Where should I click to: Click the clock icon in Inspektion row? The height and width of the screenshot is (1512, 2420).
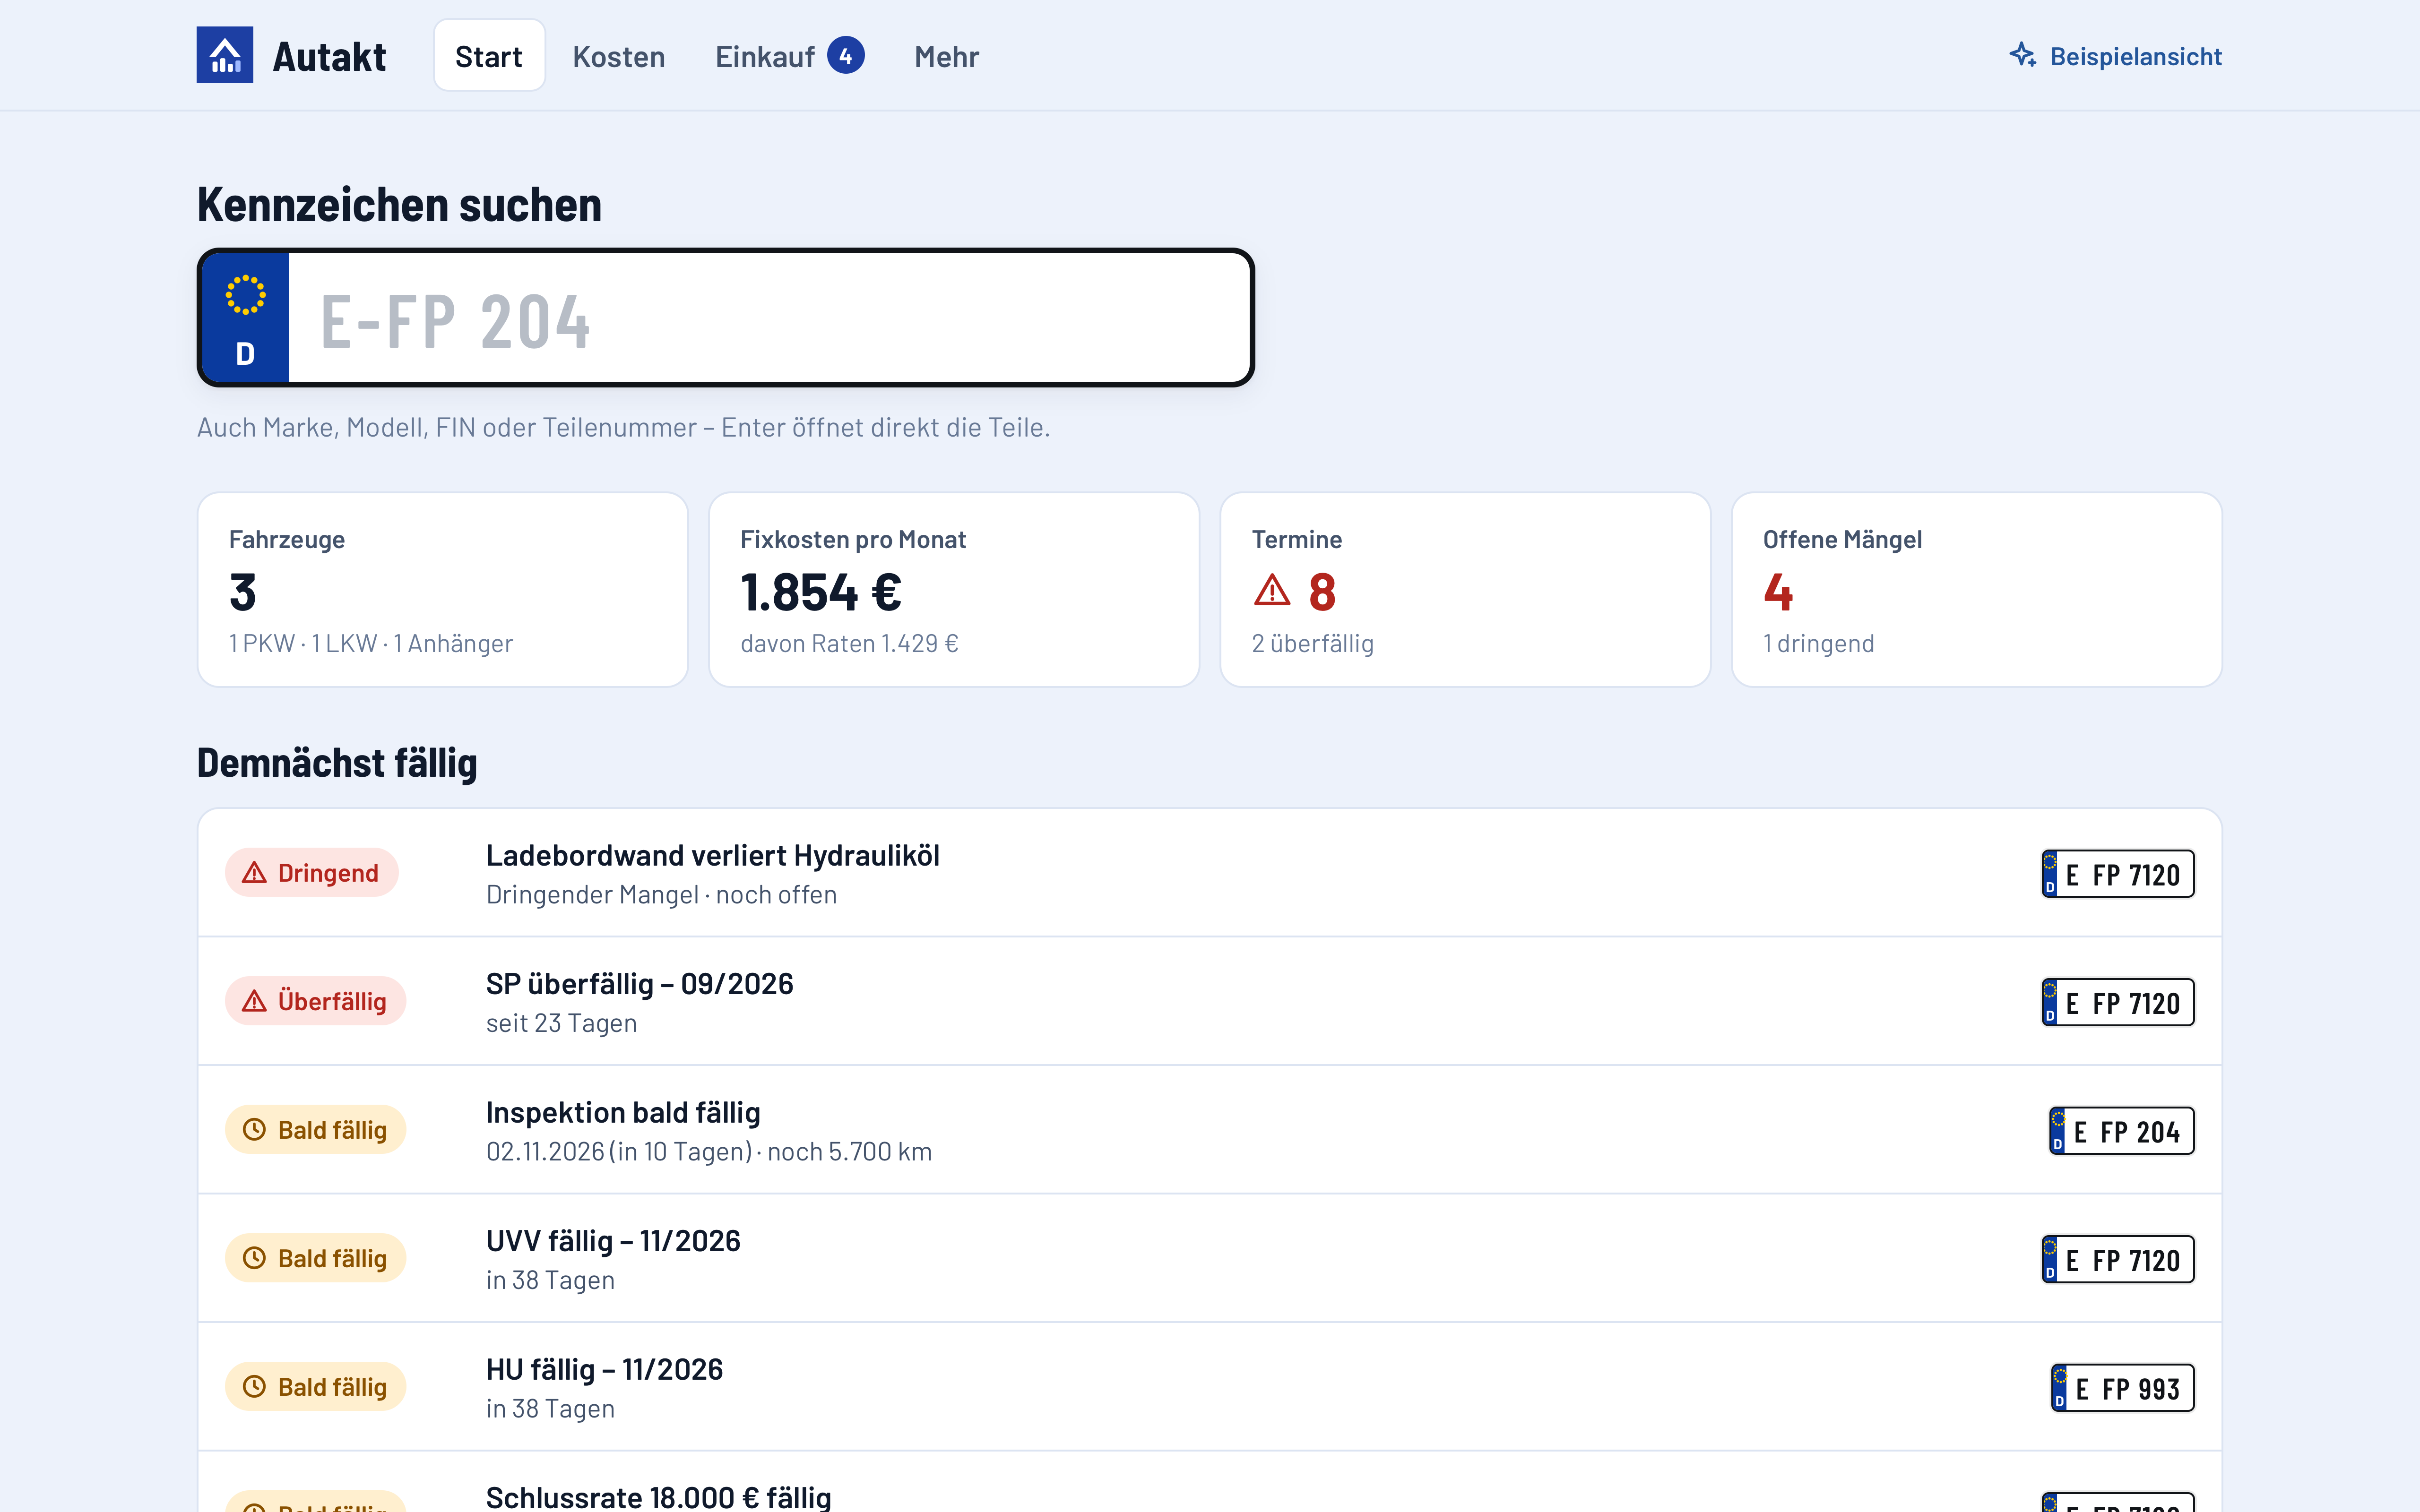tap(255, 1130)
